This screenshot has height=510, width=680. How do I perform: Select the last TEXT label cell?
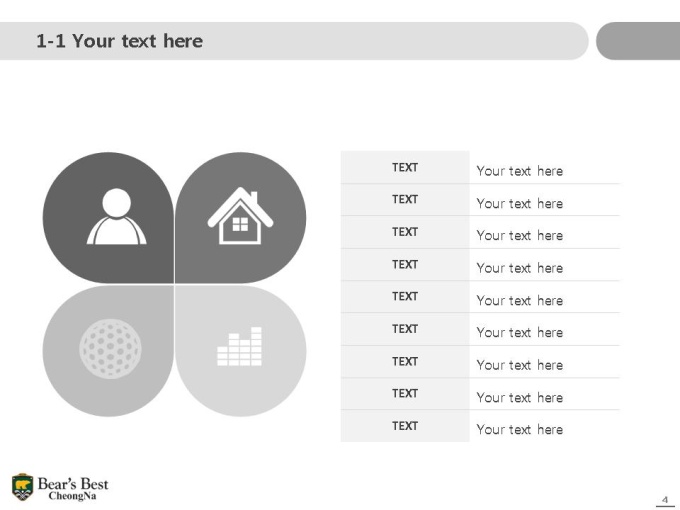[x=405, y=426]
